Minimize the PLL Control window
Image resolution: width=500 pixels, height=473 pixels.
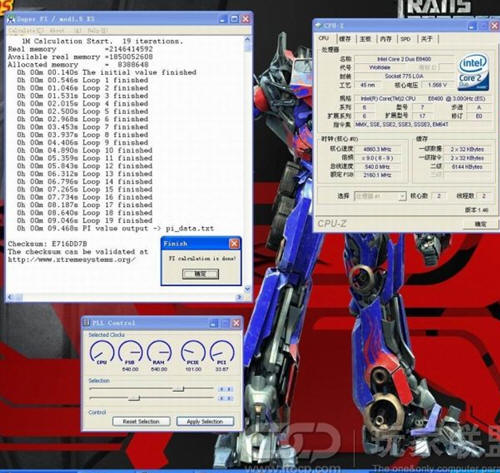(x=214, y=323)
